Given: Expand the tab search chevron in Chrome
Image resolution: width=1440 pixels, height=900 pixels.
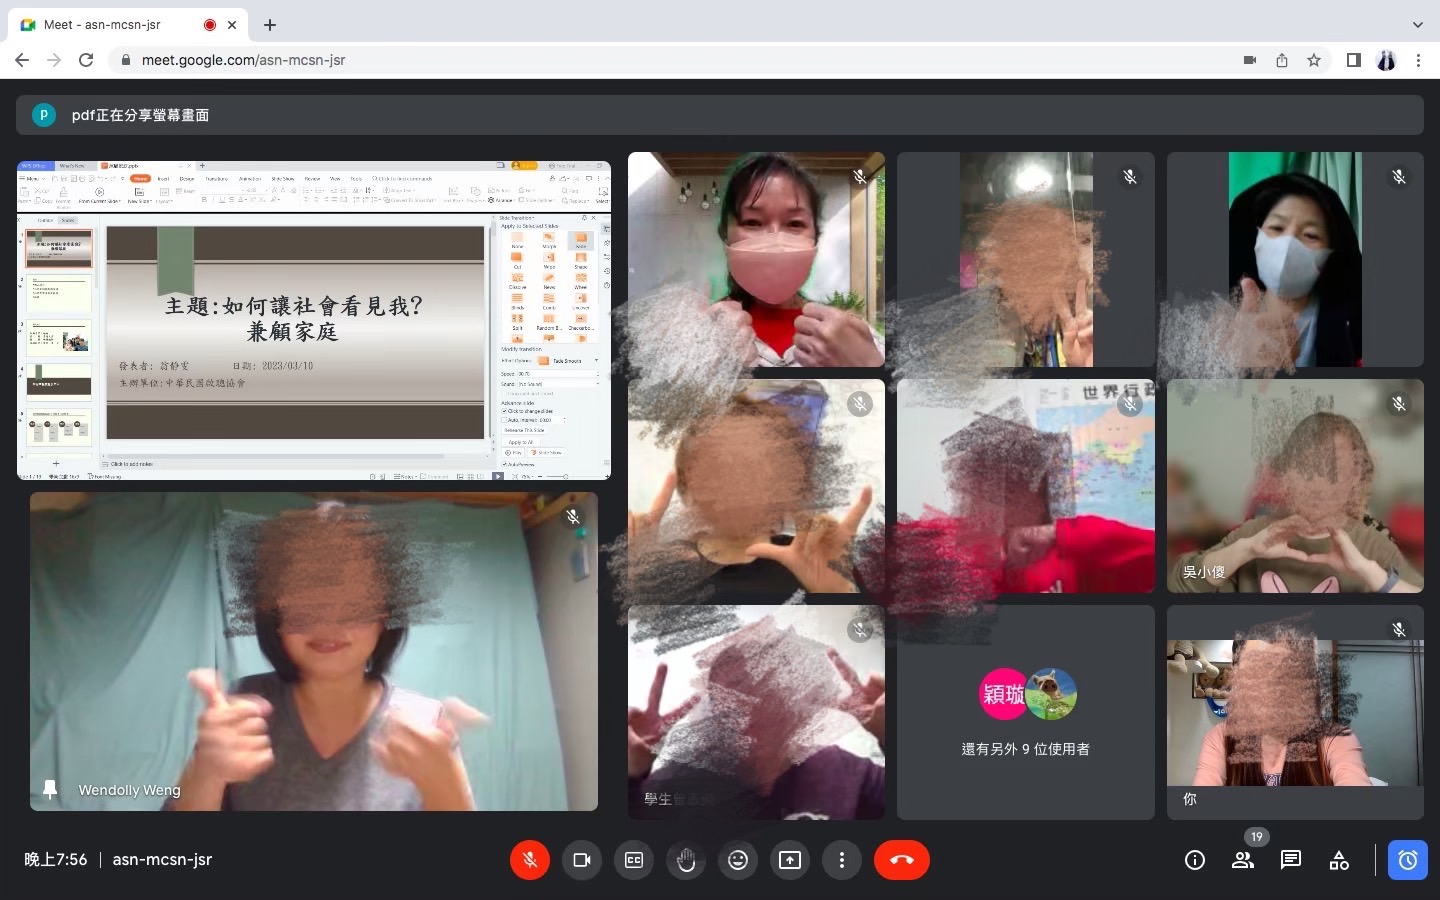Looking at the screenshot, I should [x=1417, y=25].
